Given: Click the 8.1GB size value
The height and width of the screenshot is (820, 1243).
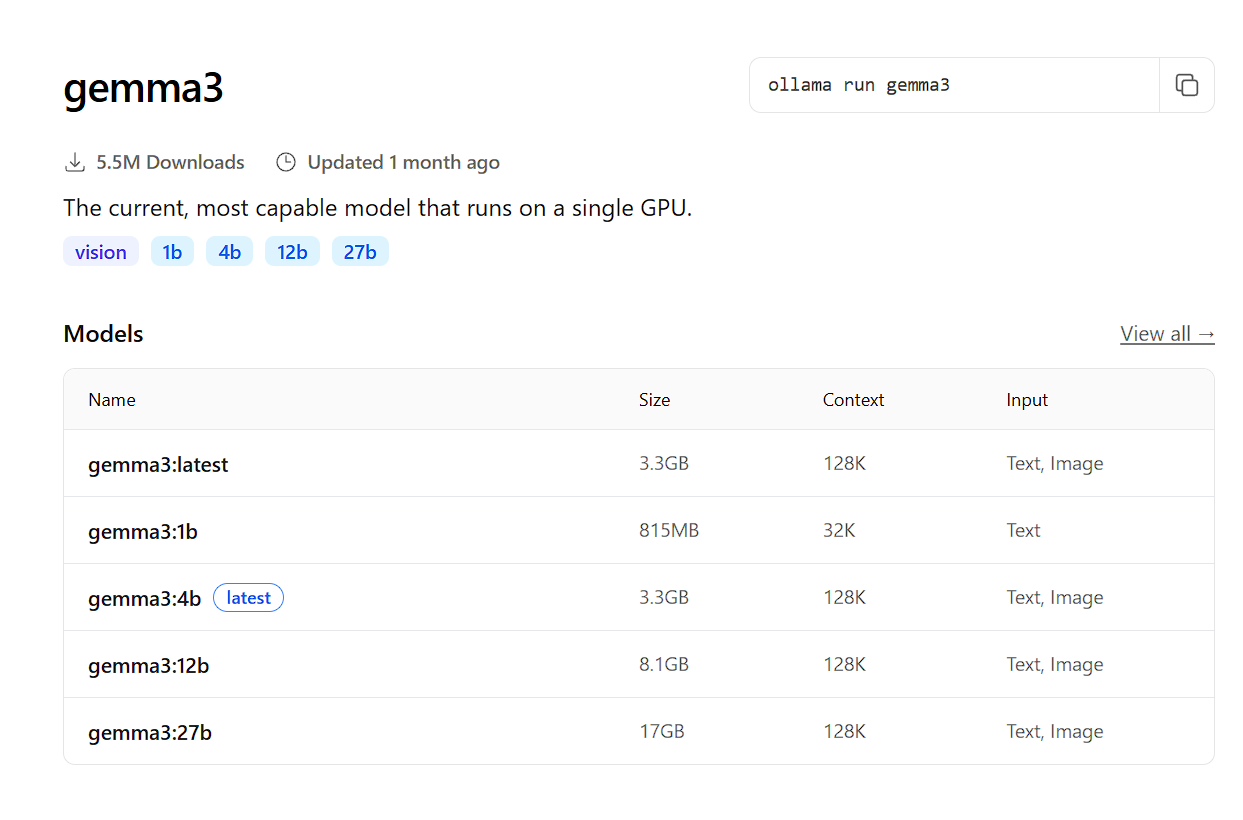Looking at the screenshot, I should (x=664, y=665).
